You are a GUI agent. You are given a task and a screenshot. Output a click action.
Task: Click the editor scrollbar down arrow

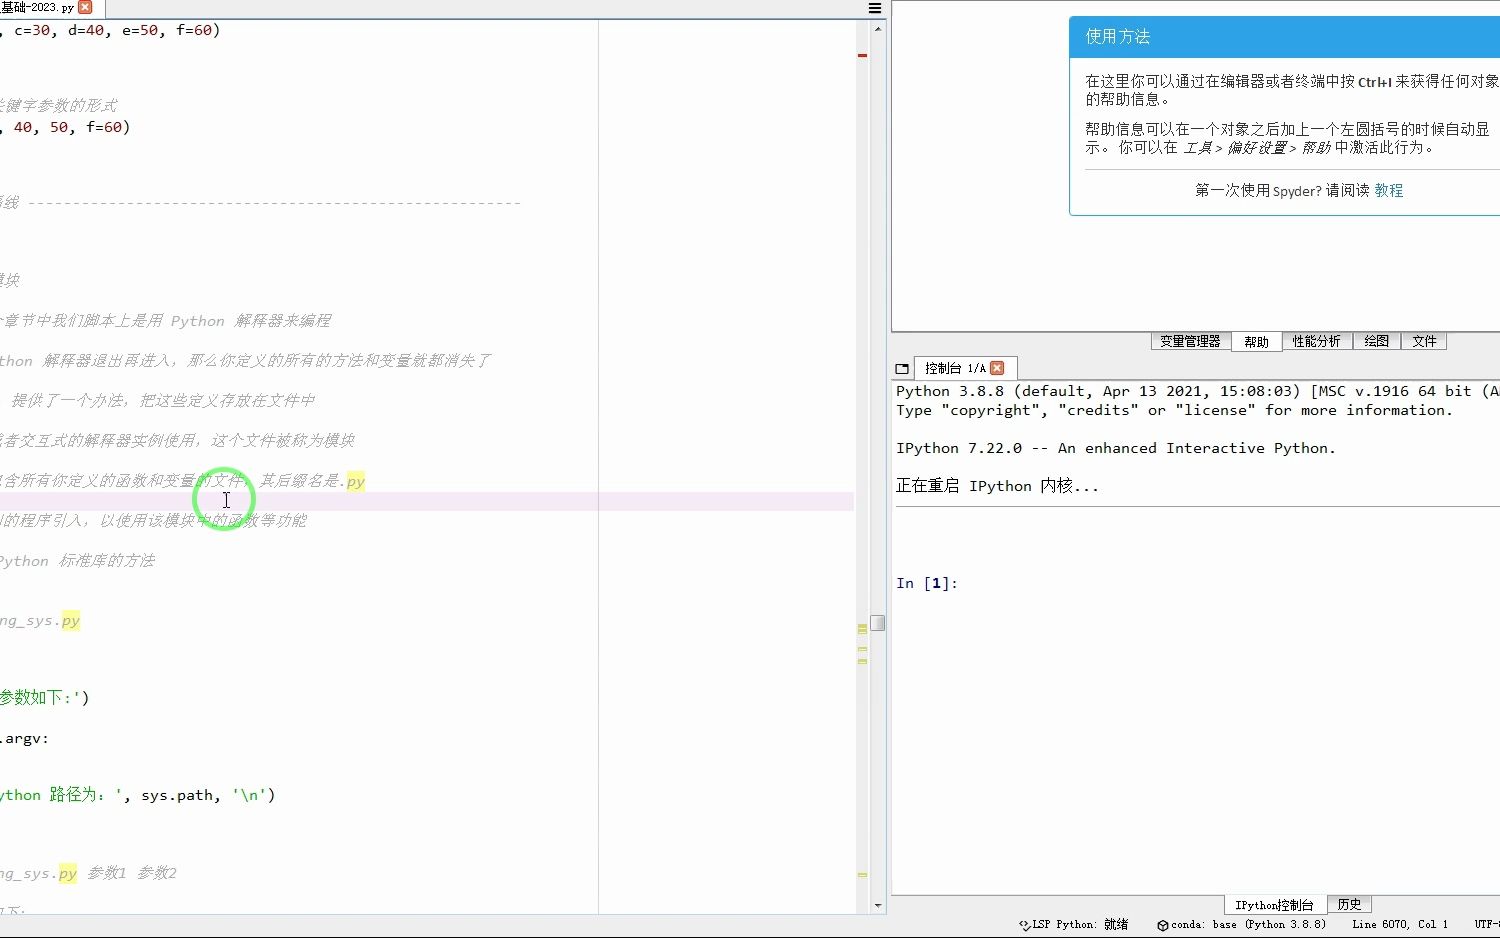point(878,906)
